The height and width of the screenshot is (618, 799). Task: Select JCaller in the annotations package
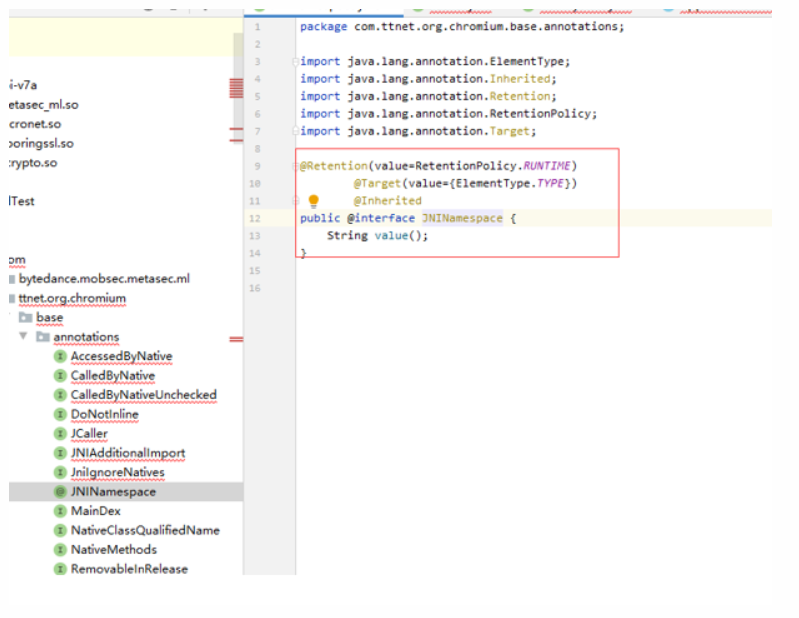(89, 434)
